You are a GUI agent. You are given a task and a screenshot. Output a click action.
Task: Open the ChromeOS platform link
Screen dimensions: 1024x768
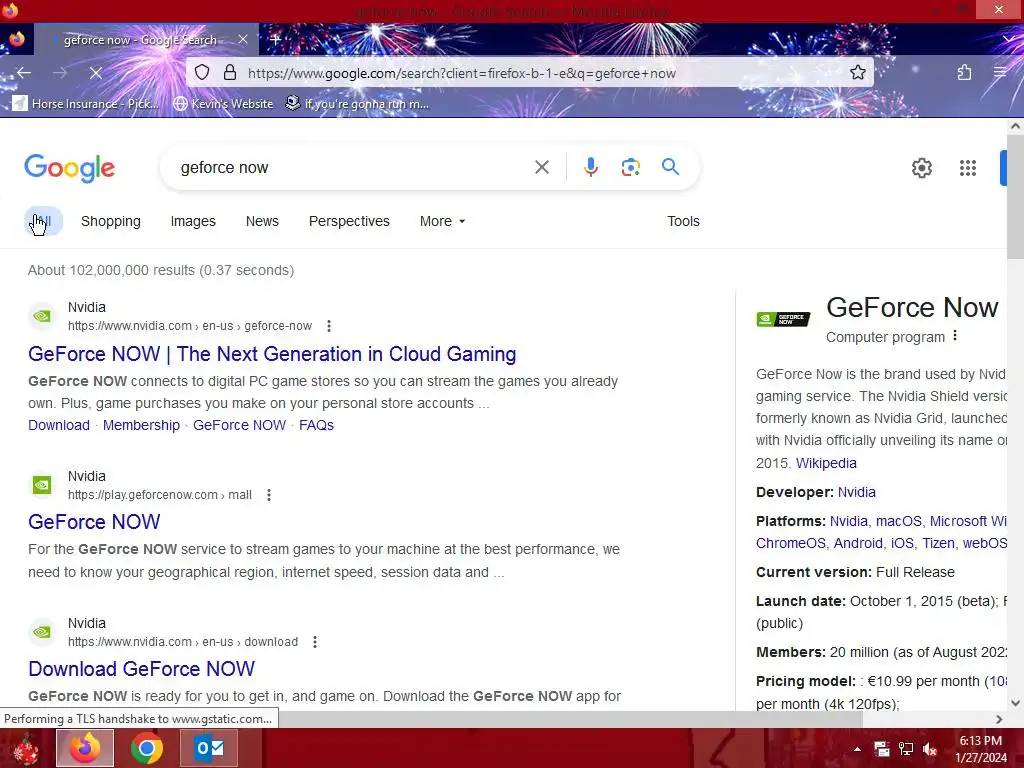click(x=791, y=543)
